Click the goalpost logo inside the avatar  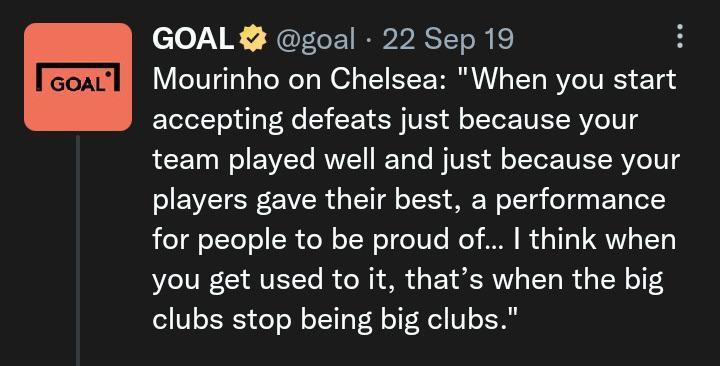point(78,77)
